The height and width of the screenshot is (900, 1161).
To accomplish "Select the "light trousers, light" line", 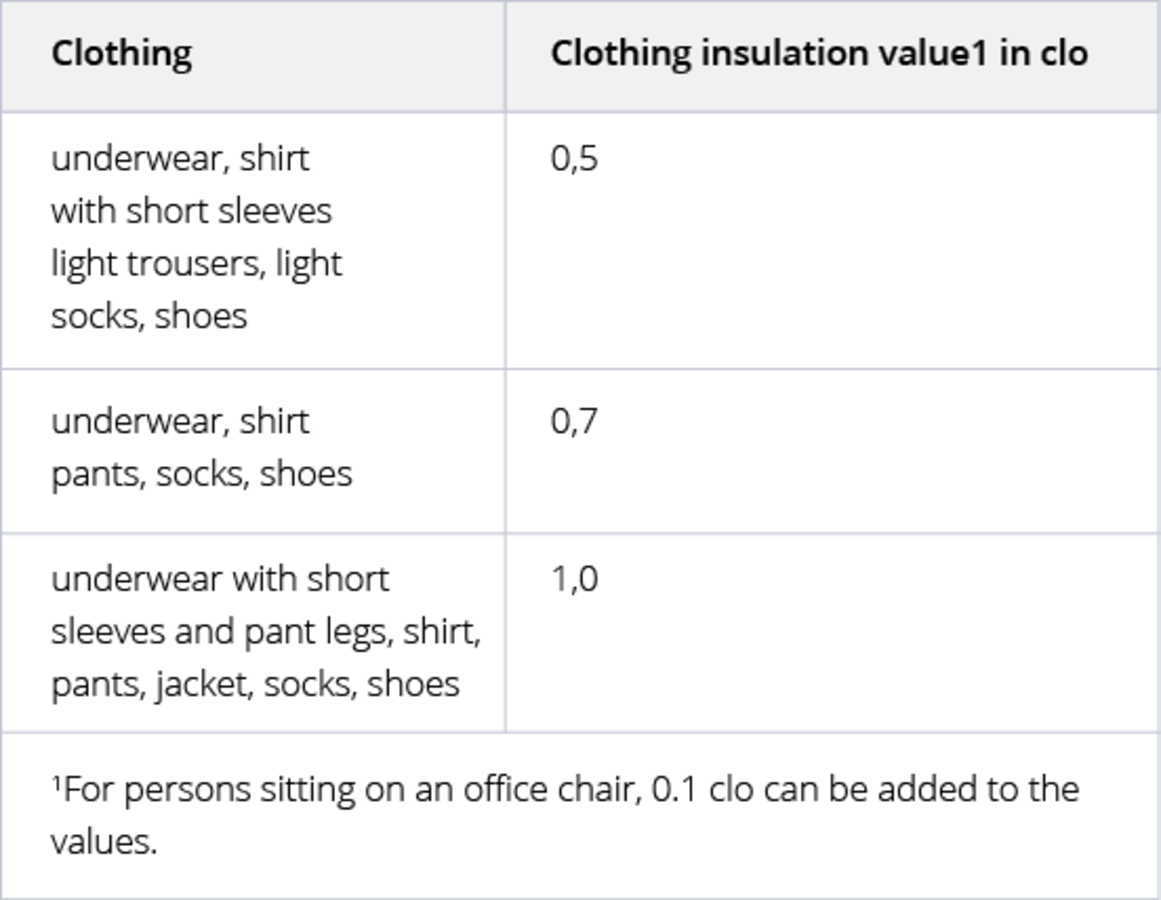I will [x=196, y=264].
